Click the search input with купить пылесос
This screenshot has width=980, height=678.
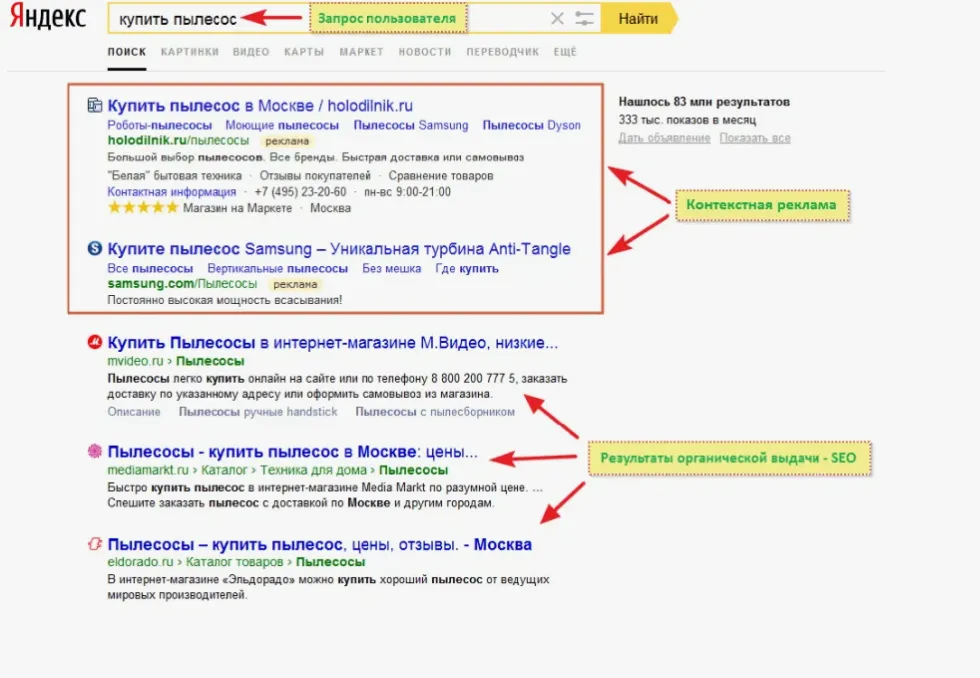coord(200,19)
